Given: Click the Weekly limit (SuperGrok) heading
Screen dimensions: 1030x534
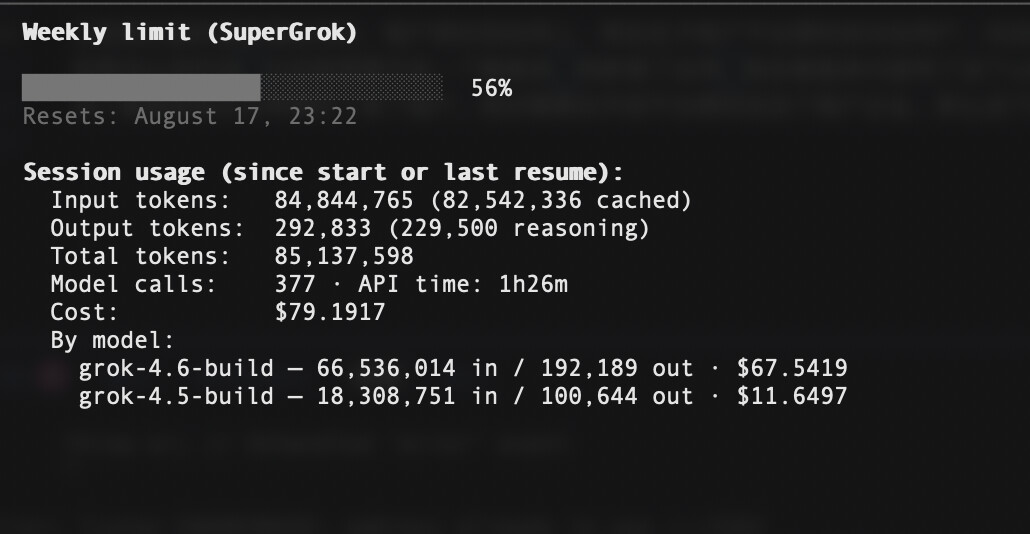Looking at the screenshot, I should 189,32.
